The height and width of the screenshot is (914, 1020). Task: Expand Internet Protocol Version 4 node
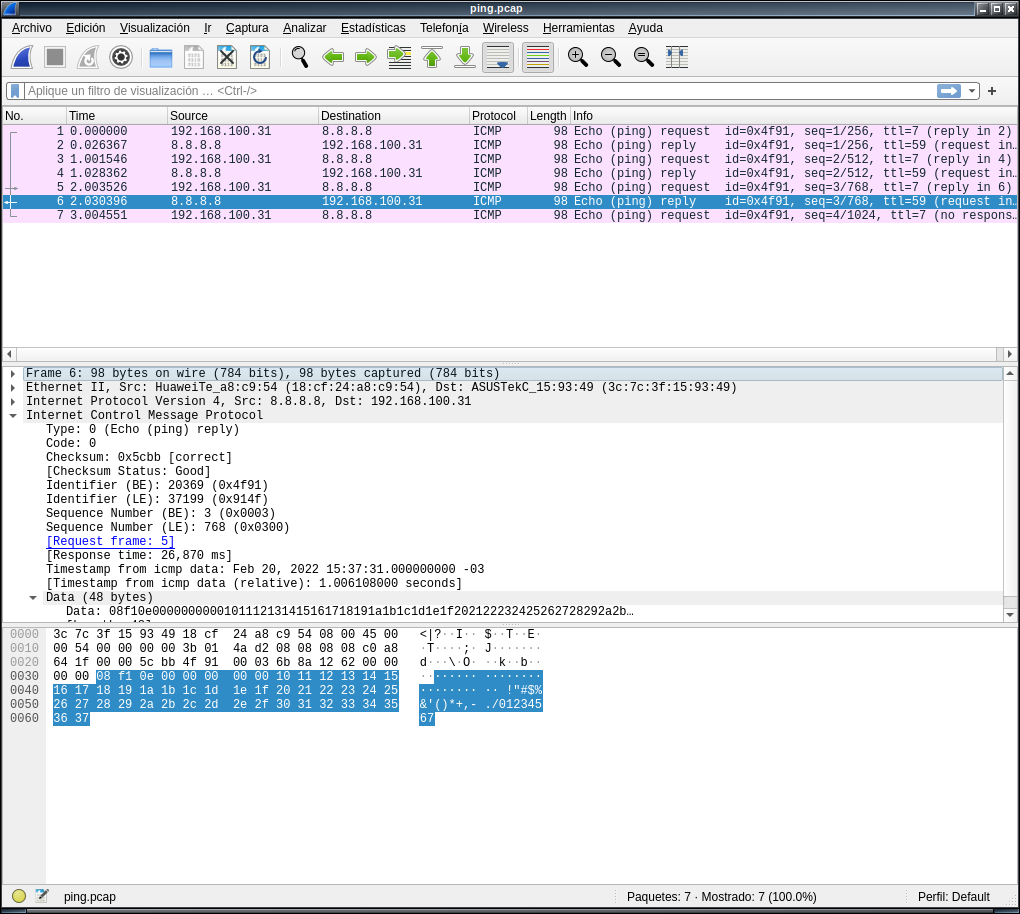click(13, 401)
